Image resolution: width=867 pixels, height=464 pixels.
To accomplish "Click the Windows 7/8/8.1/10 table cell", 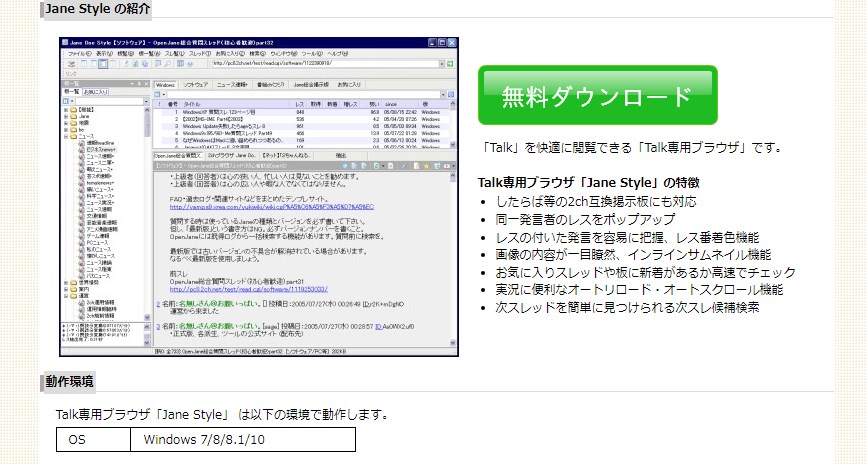I will pos(243,440).
